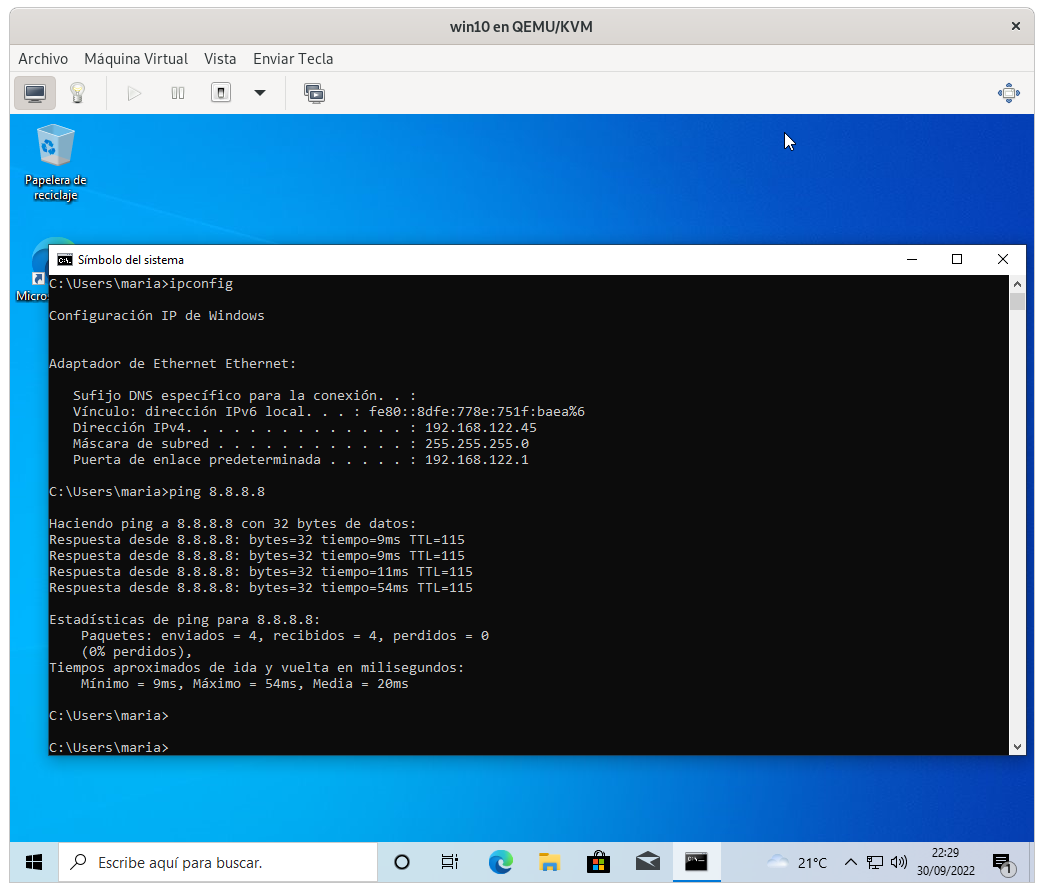Show hidden system tray icons
The image size is (1044, 892).
click(x=851, y=862)
